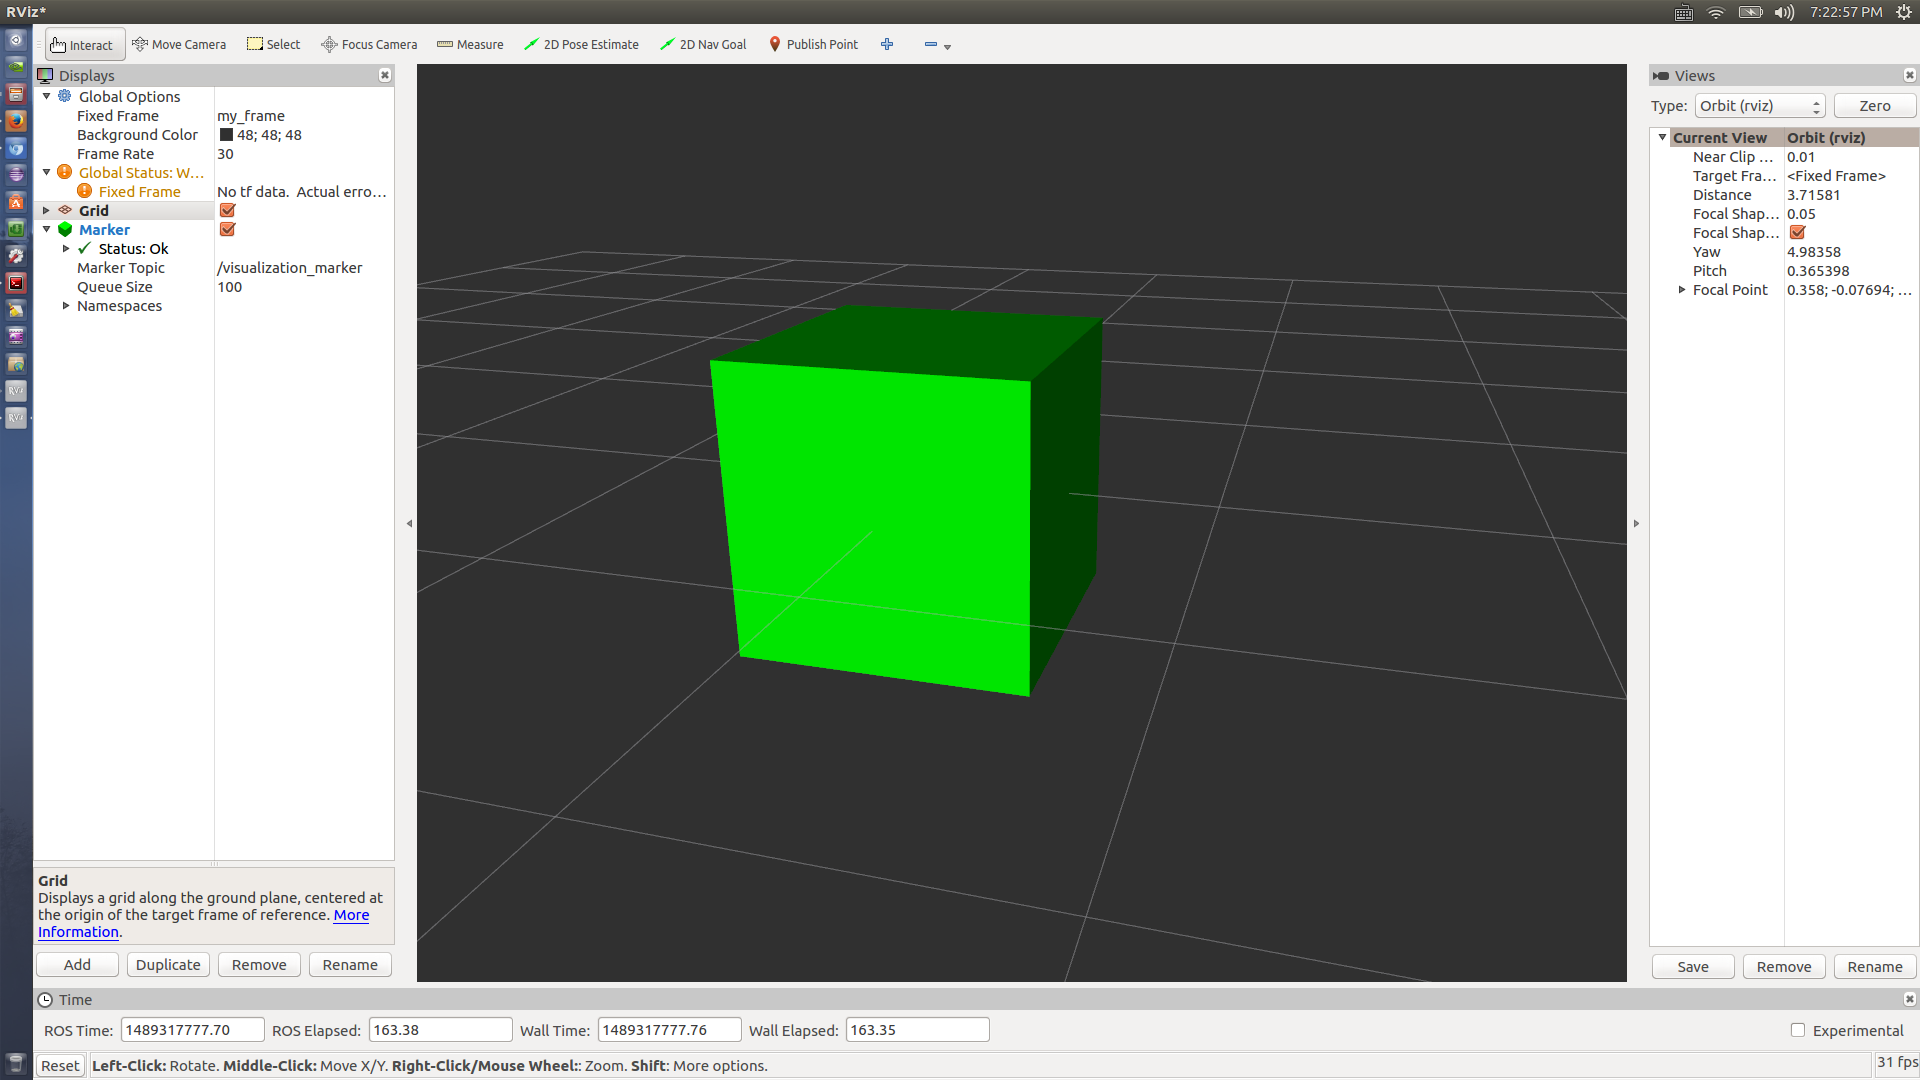Select the Interact tool
This screenshot has width=1920, height=1080.
click(85, 45)
